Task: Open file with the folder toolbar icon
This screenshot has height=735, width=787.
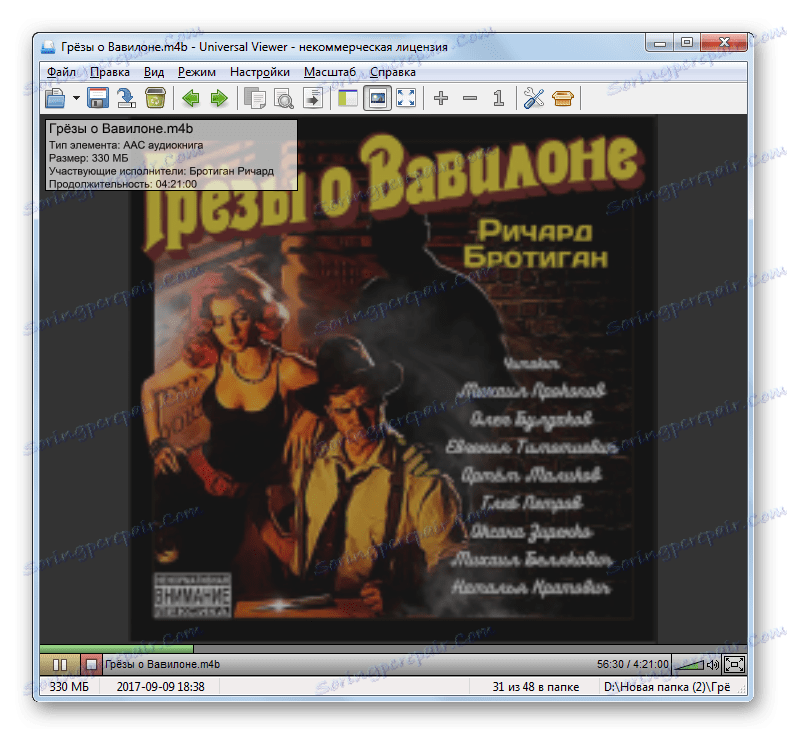Action: (55, 98)
